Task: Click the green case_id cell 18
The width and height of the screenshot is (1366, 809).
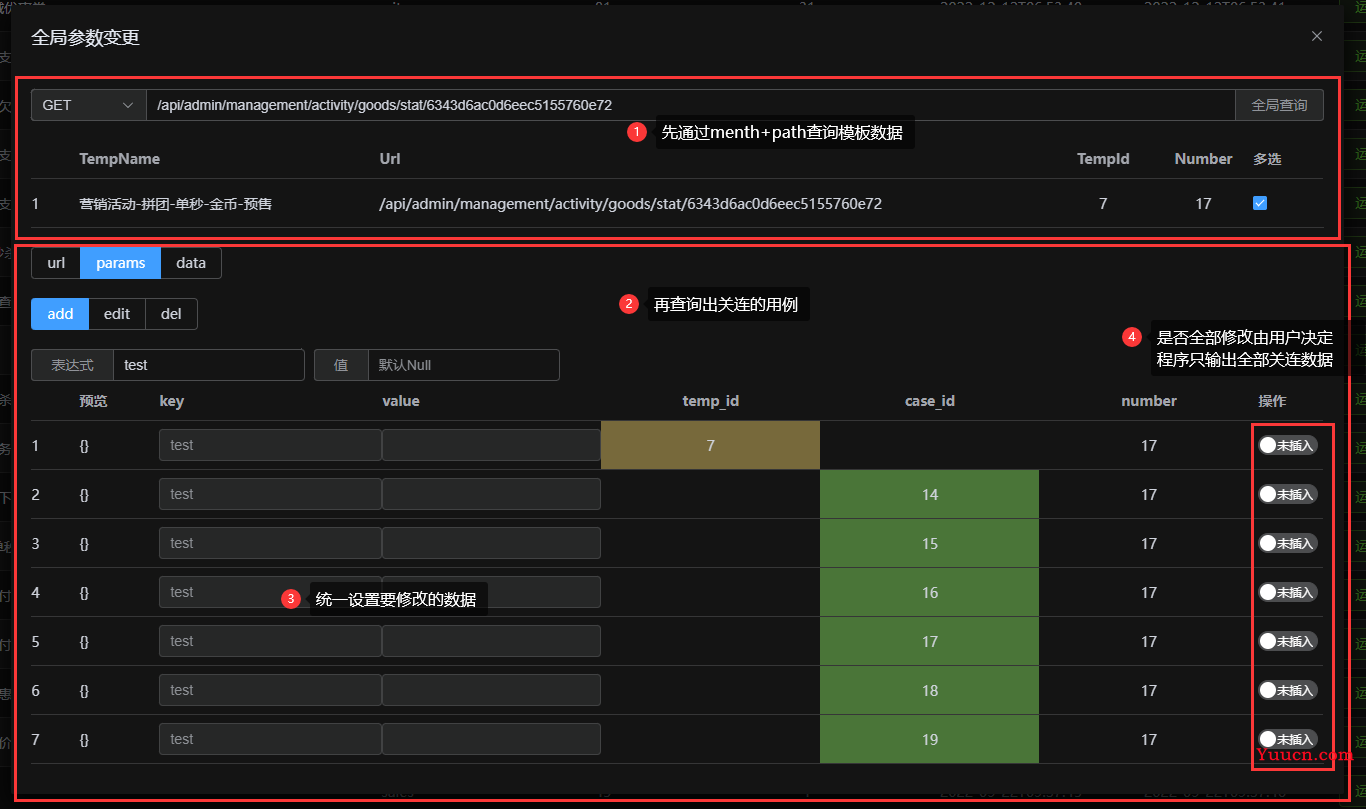Action: [x=929, y=690]
